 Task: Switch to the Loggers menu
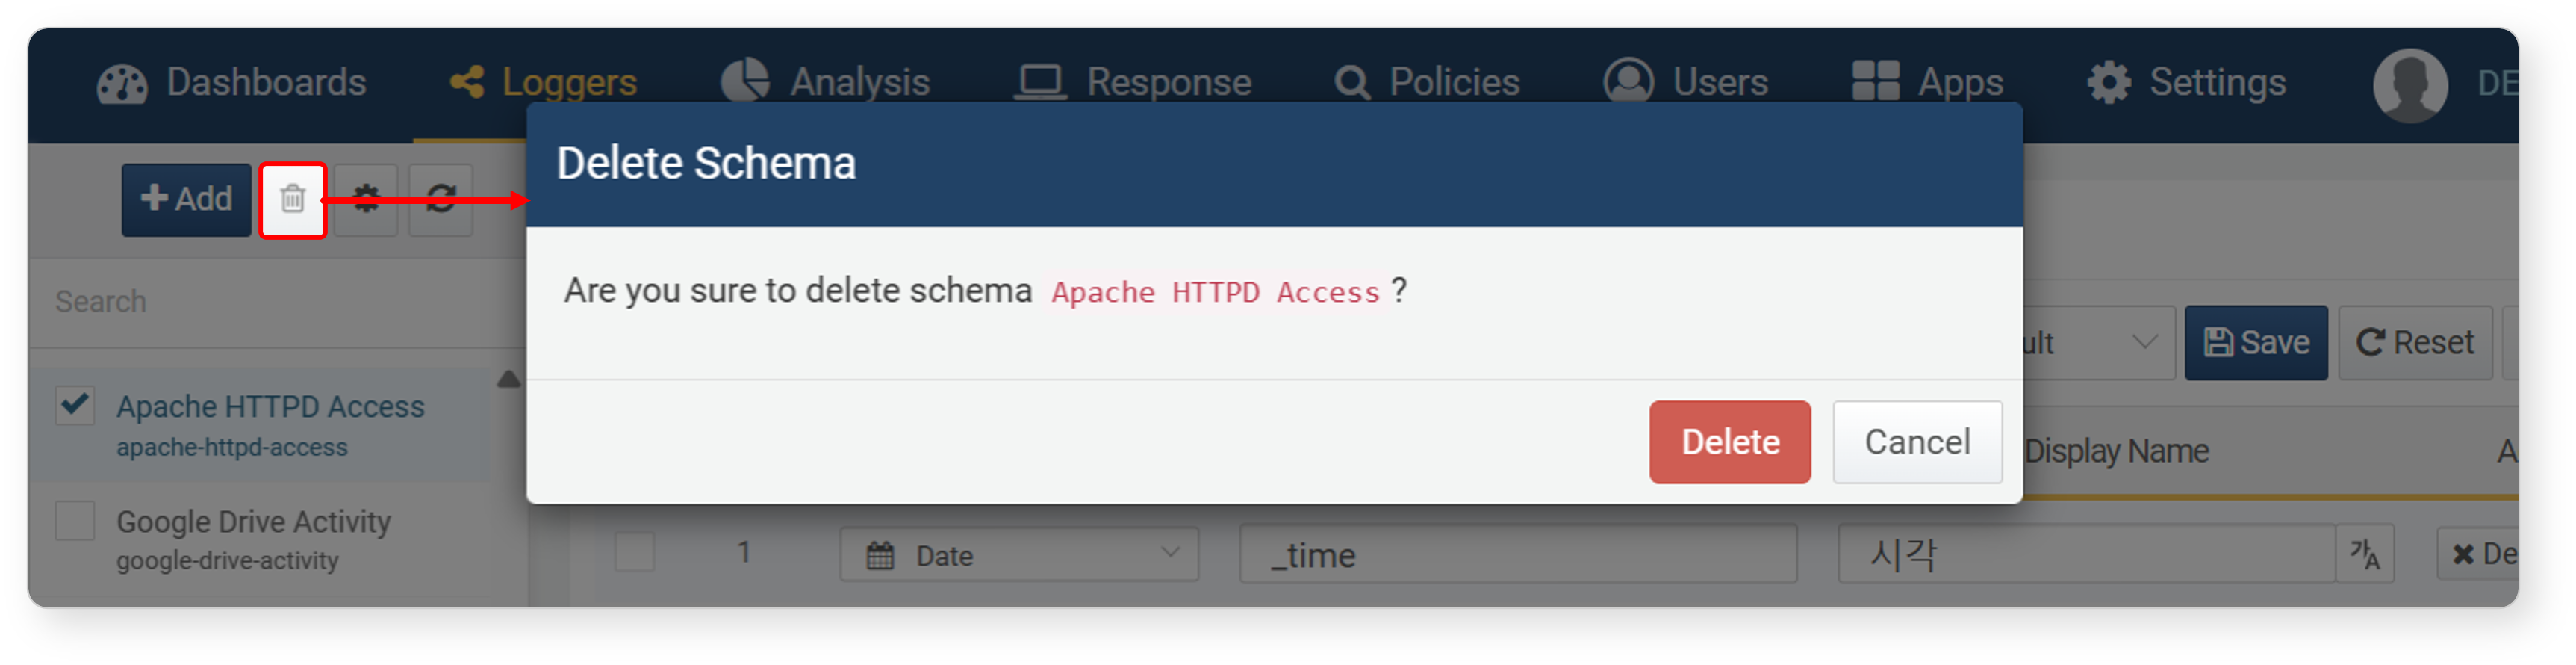coord(543,83)
